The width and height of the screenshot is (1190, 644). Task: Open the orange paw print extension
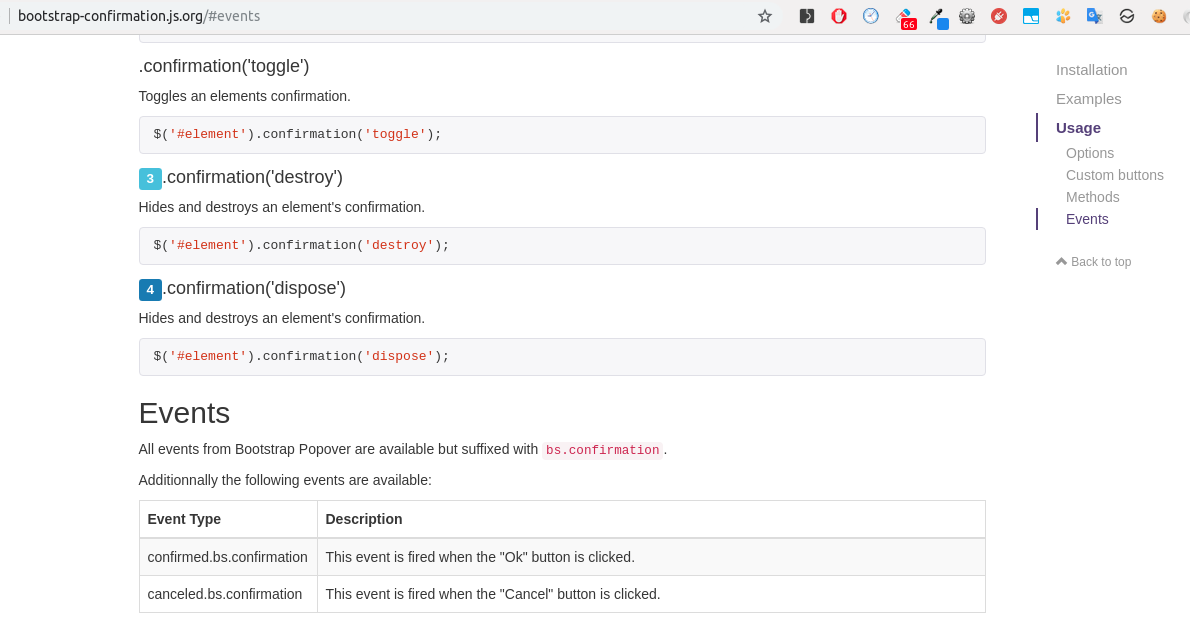[x=1062, y=15]
